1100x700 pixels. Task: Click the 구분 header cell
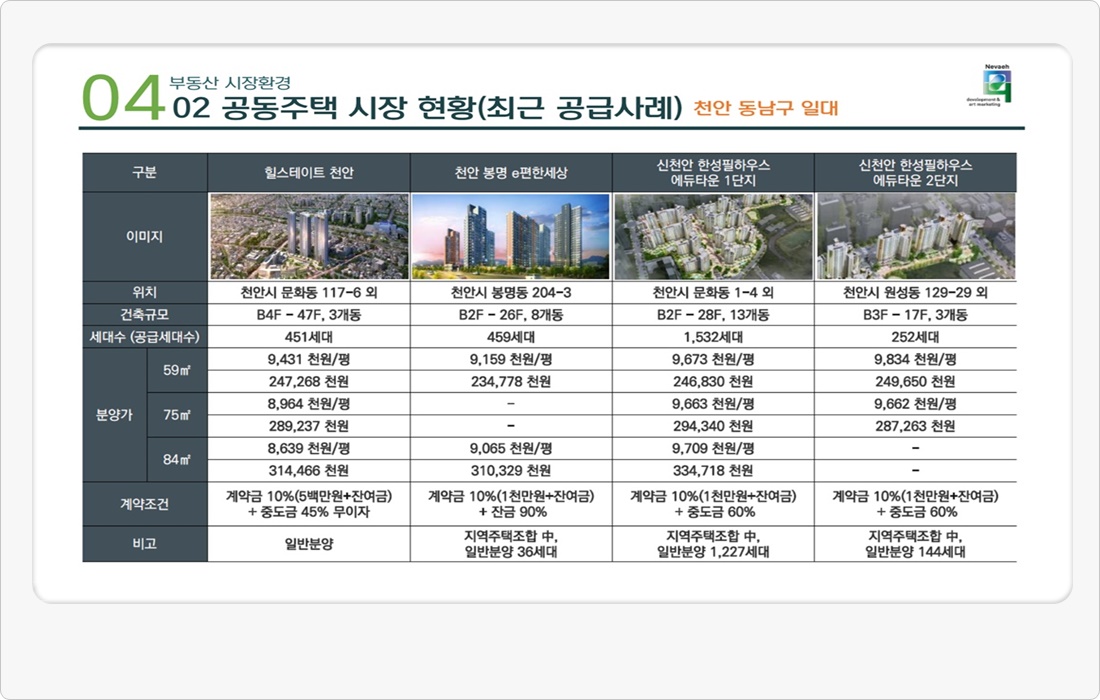tap(145, 173)
